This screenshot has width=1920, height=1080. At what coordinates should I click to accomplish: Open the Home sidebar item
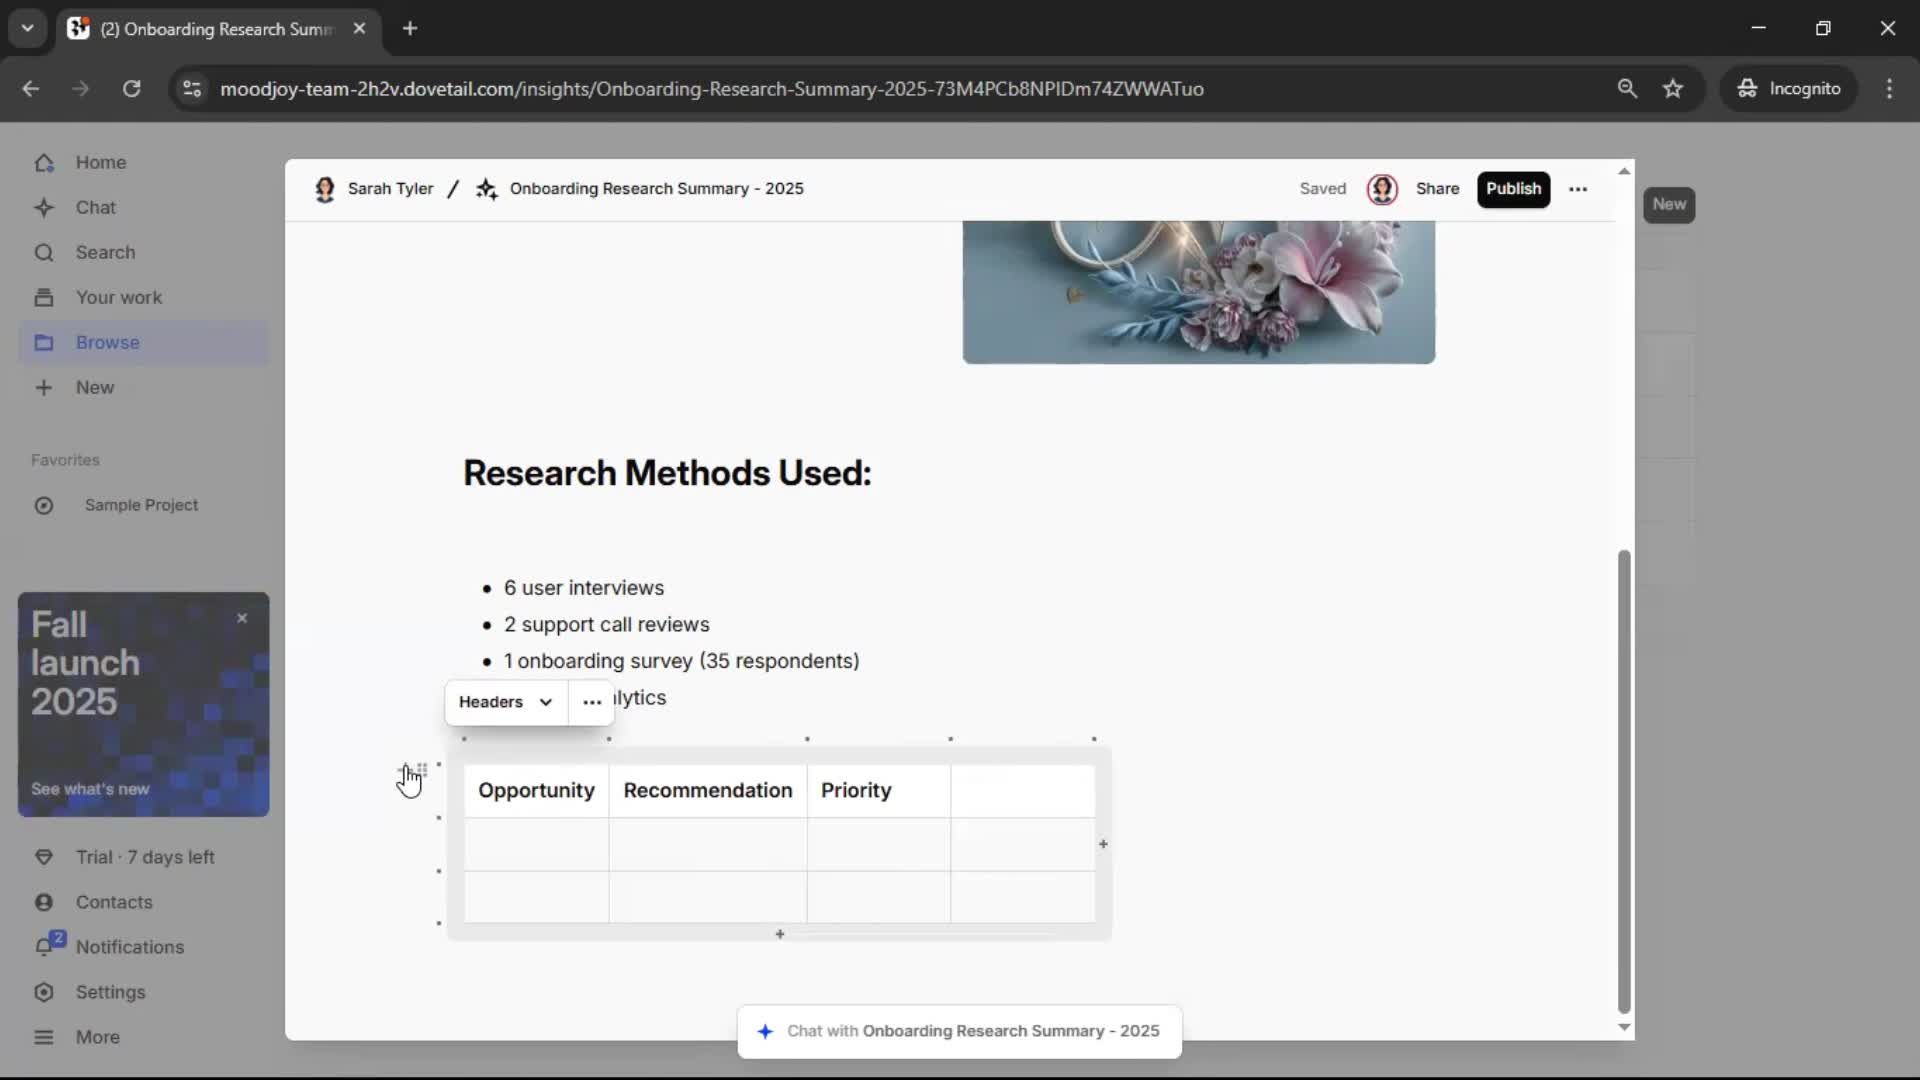100,162
